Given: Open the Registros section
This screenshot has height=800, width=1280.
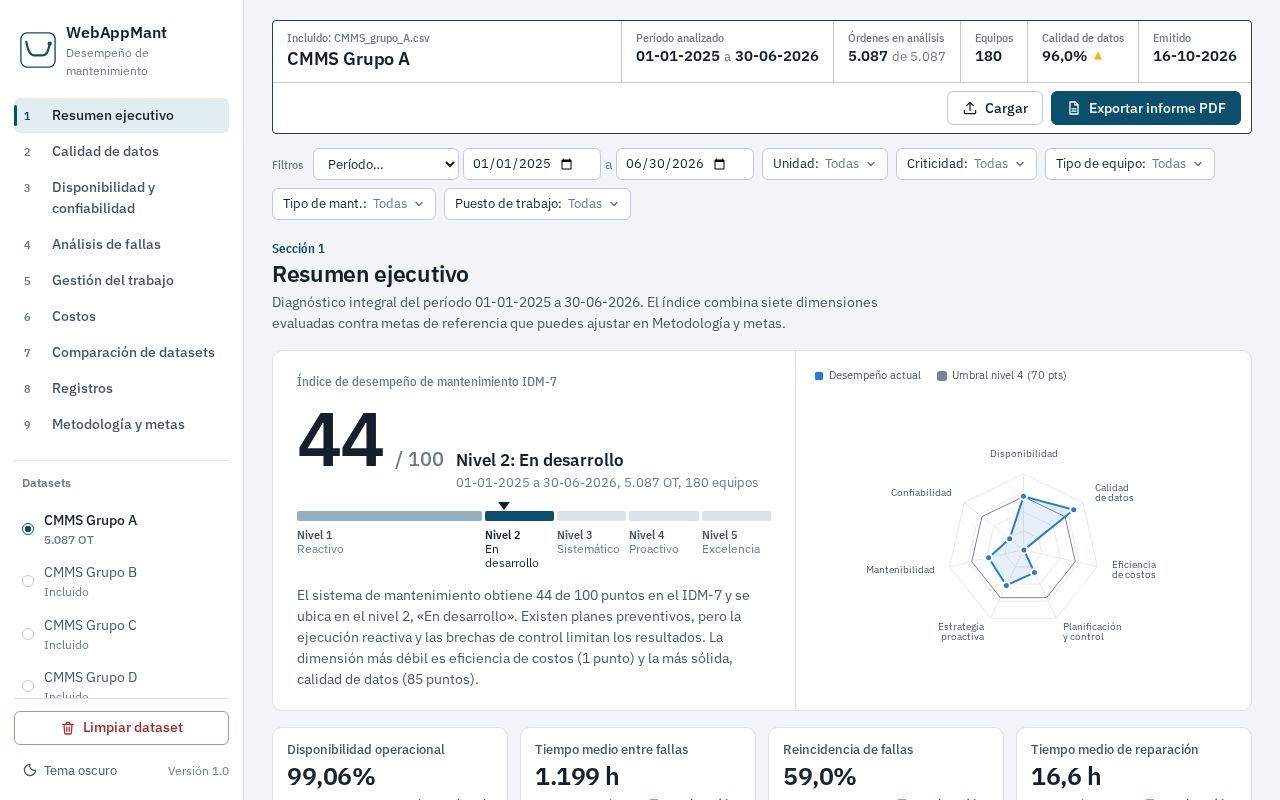Looking at the screenshot, I should [121, 388].
